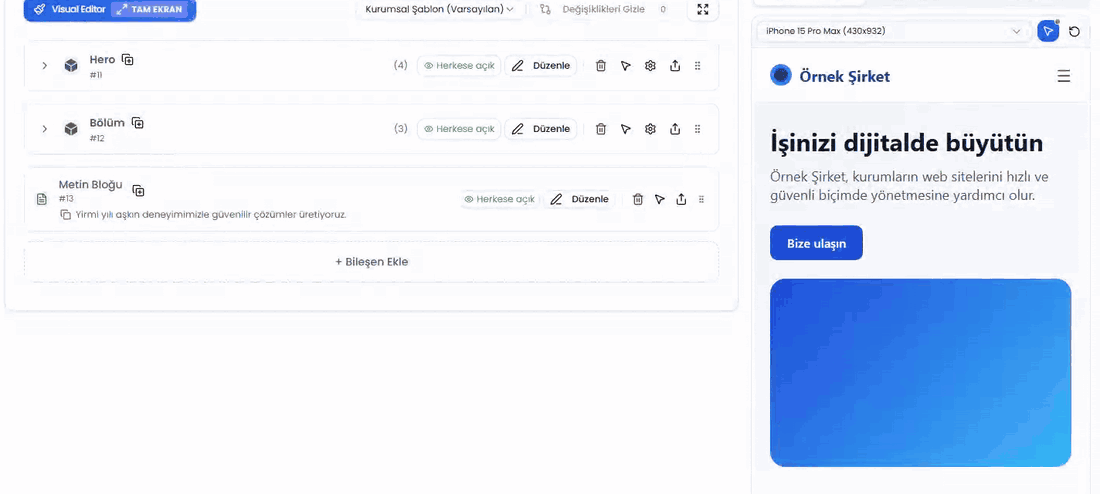Click the export icon on Hero row

[675, 66]
